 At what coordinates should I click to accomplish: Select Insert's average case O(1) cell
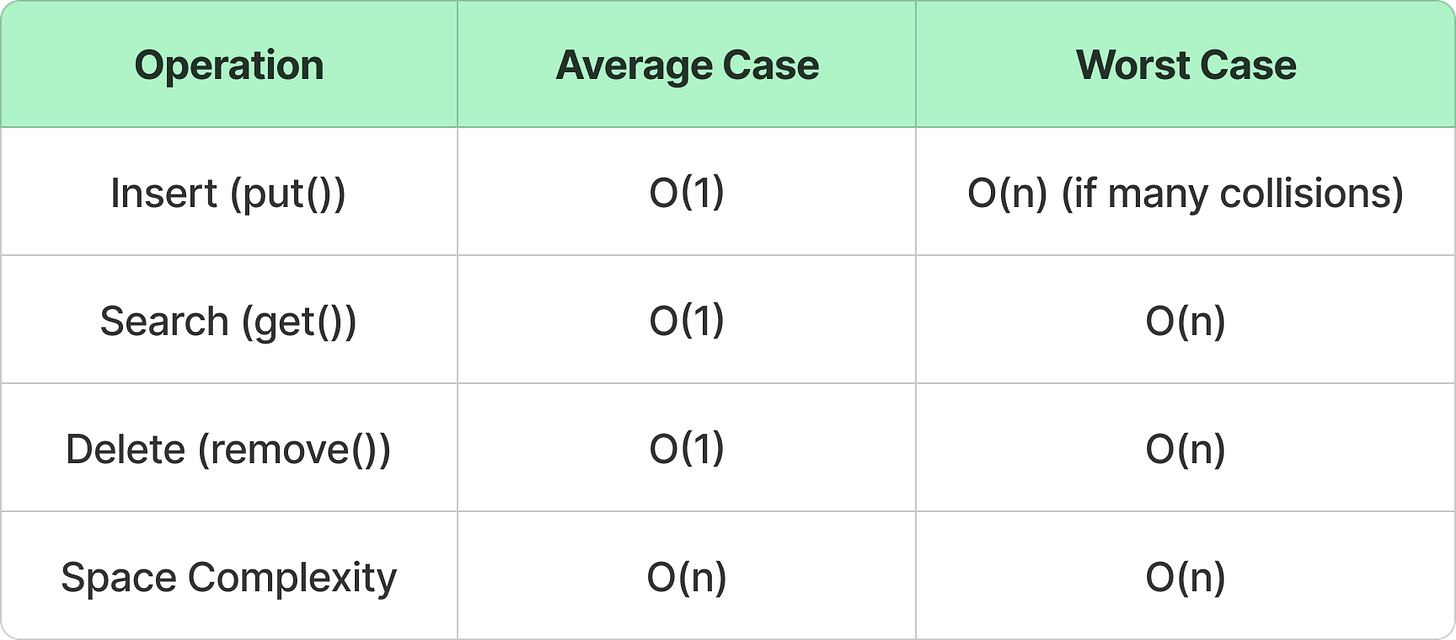[x=687, y=193]
